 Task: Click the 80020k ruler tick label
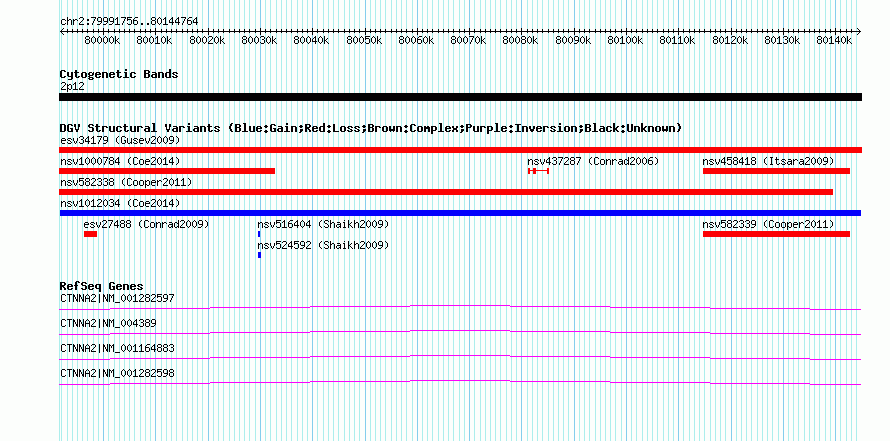[207, 40]
